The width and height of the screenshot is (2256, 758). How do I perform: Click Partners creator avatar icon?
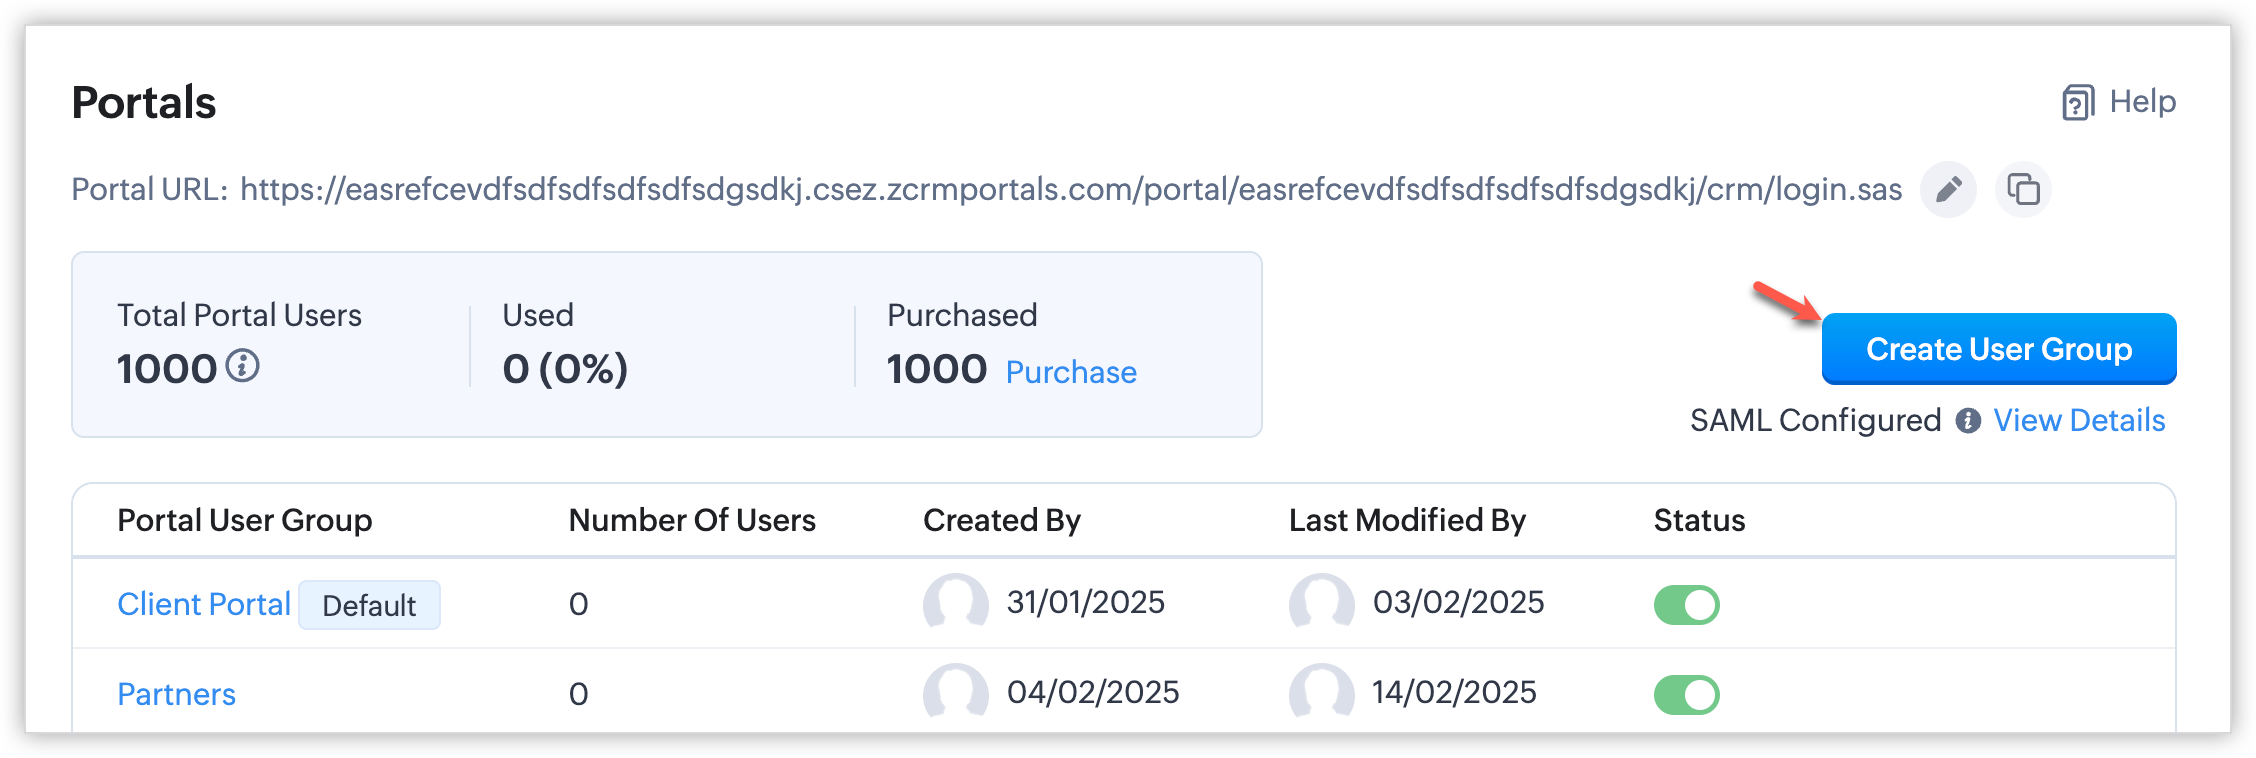[x=955, y=692]
